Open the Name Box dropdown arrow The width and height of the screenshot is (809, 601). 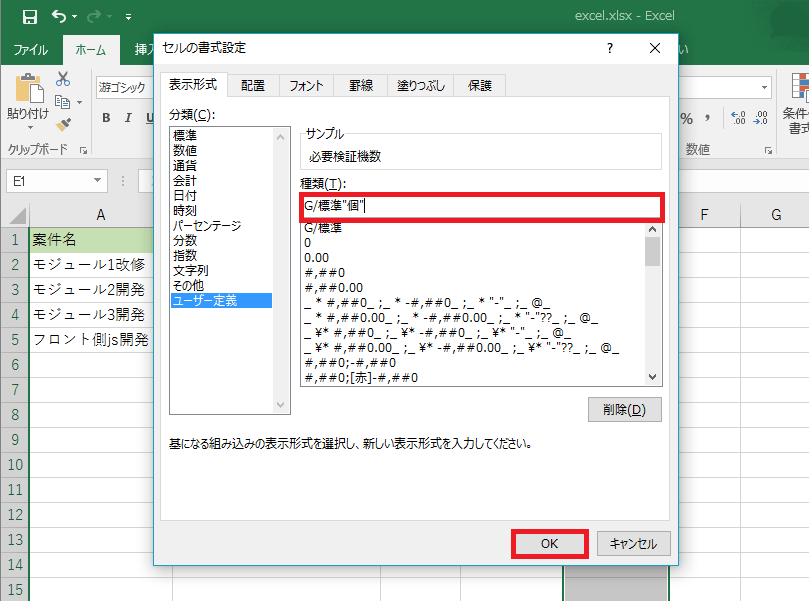[98, 181]
